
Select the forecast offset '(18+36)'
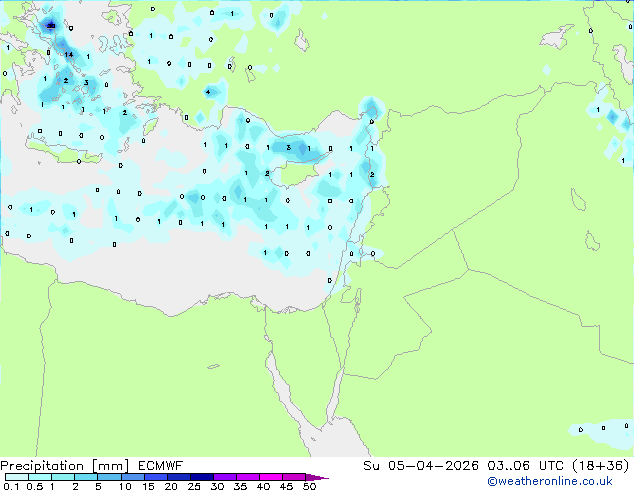(601, 466)
